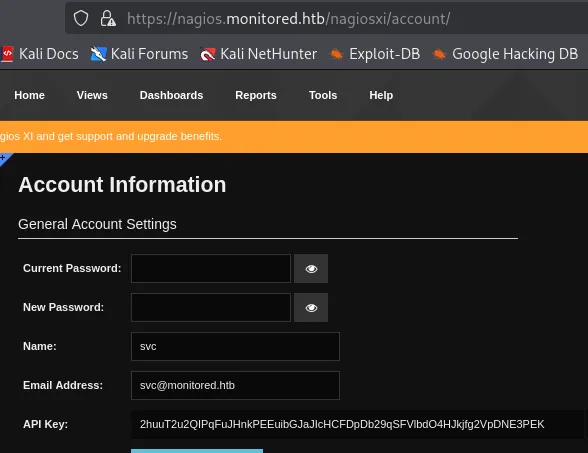The width and height of the screenshot is (588, 453).
Task: Open the Exploit-DB bookmark
Action: coord(374,54)
